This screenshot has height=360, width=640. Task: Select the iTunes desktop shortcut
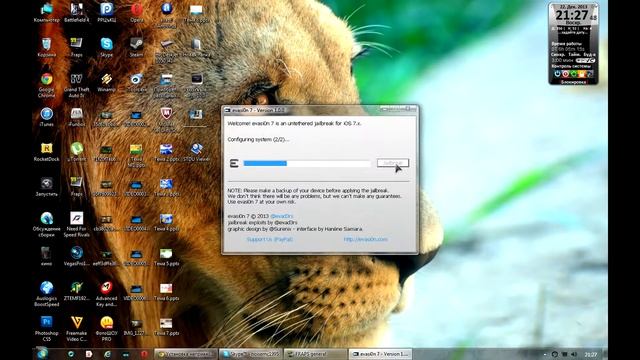47,117
